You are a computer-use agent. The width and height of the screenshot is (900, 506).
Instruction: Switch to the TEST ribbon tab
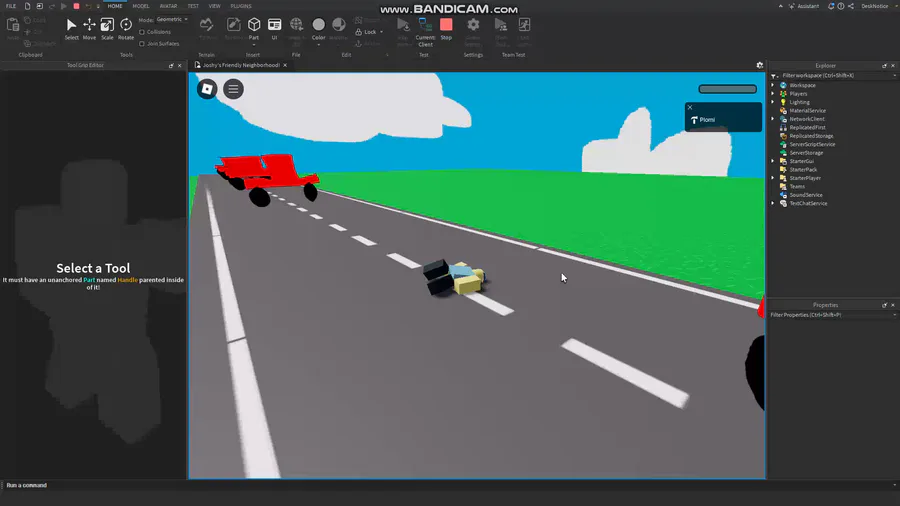[193, 6]
